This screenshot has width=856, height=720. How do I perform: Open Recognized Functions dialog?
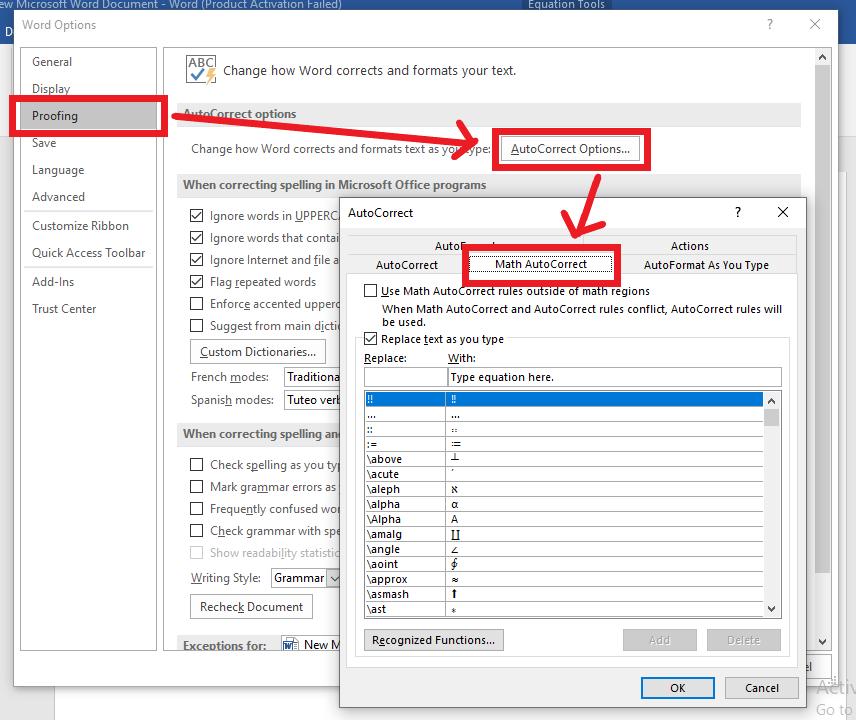433,640
